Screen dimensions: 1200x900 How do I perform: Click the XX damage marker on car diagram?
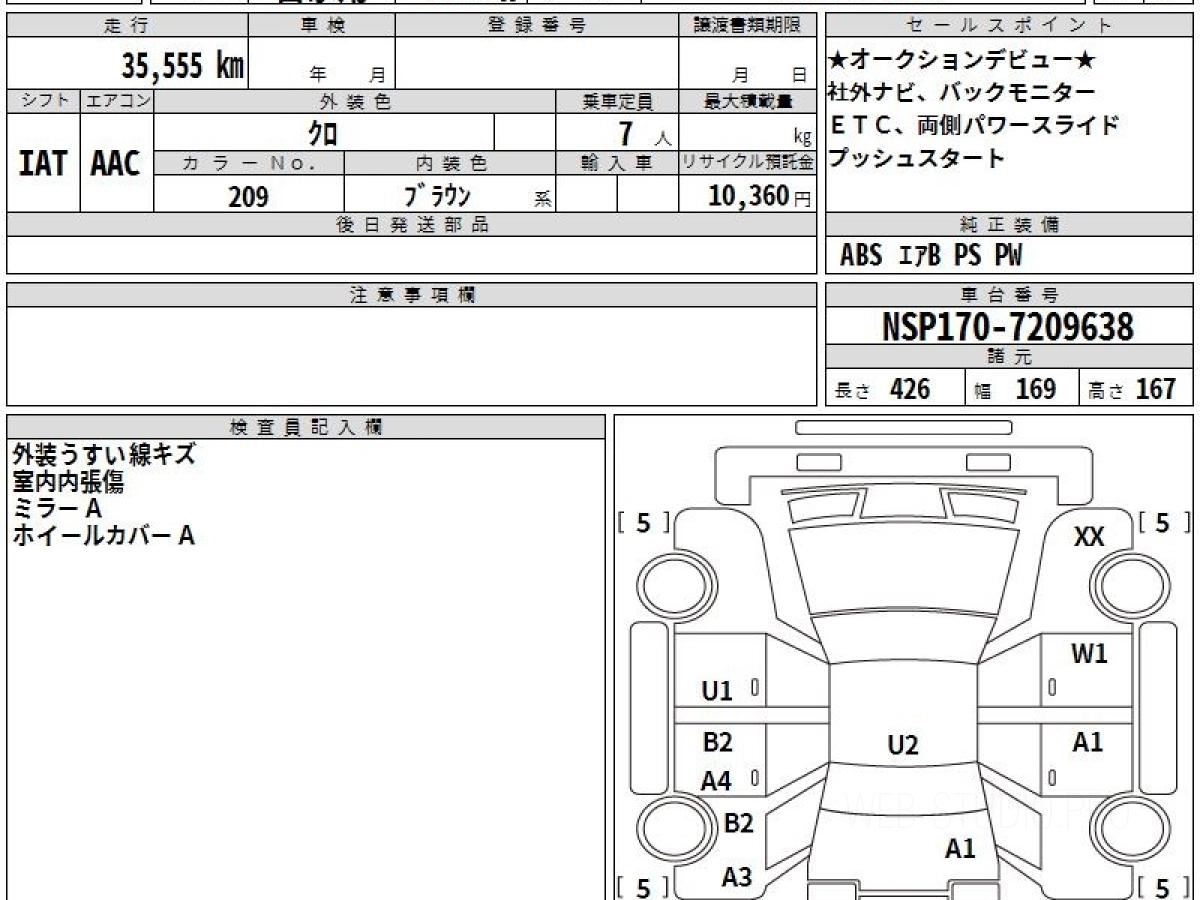pyautogui.click(x=1088, y=537)
